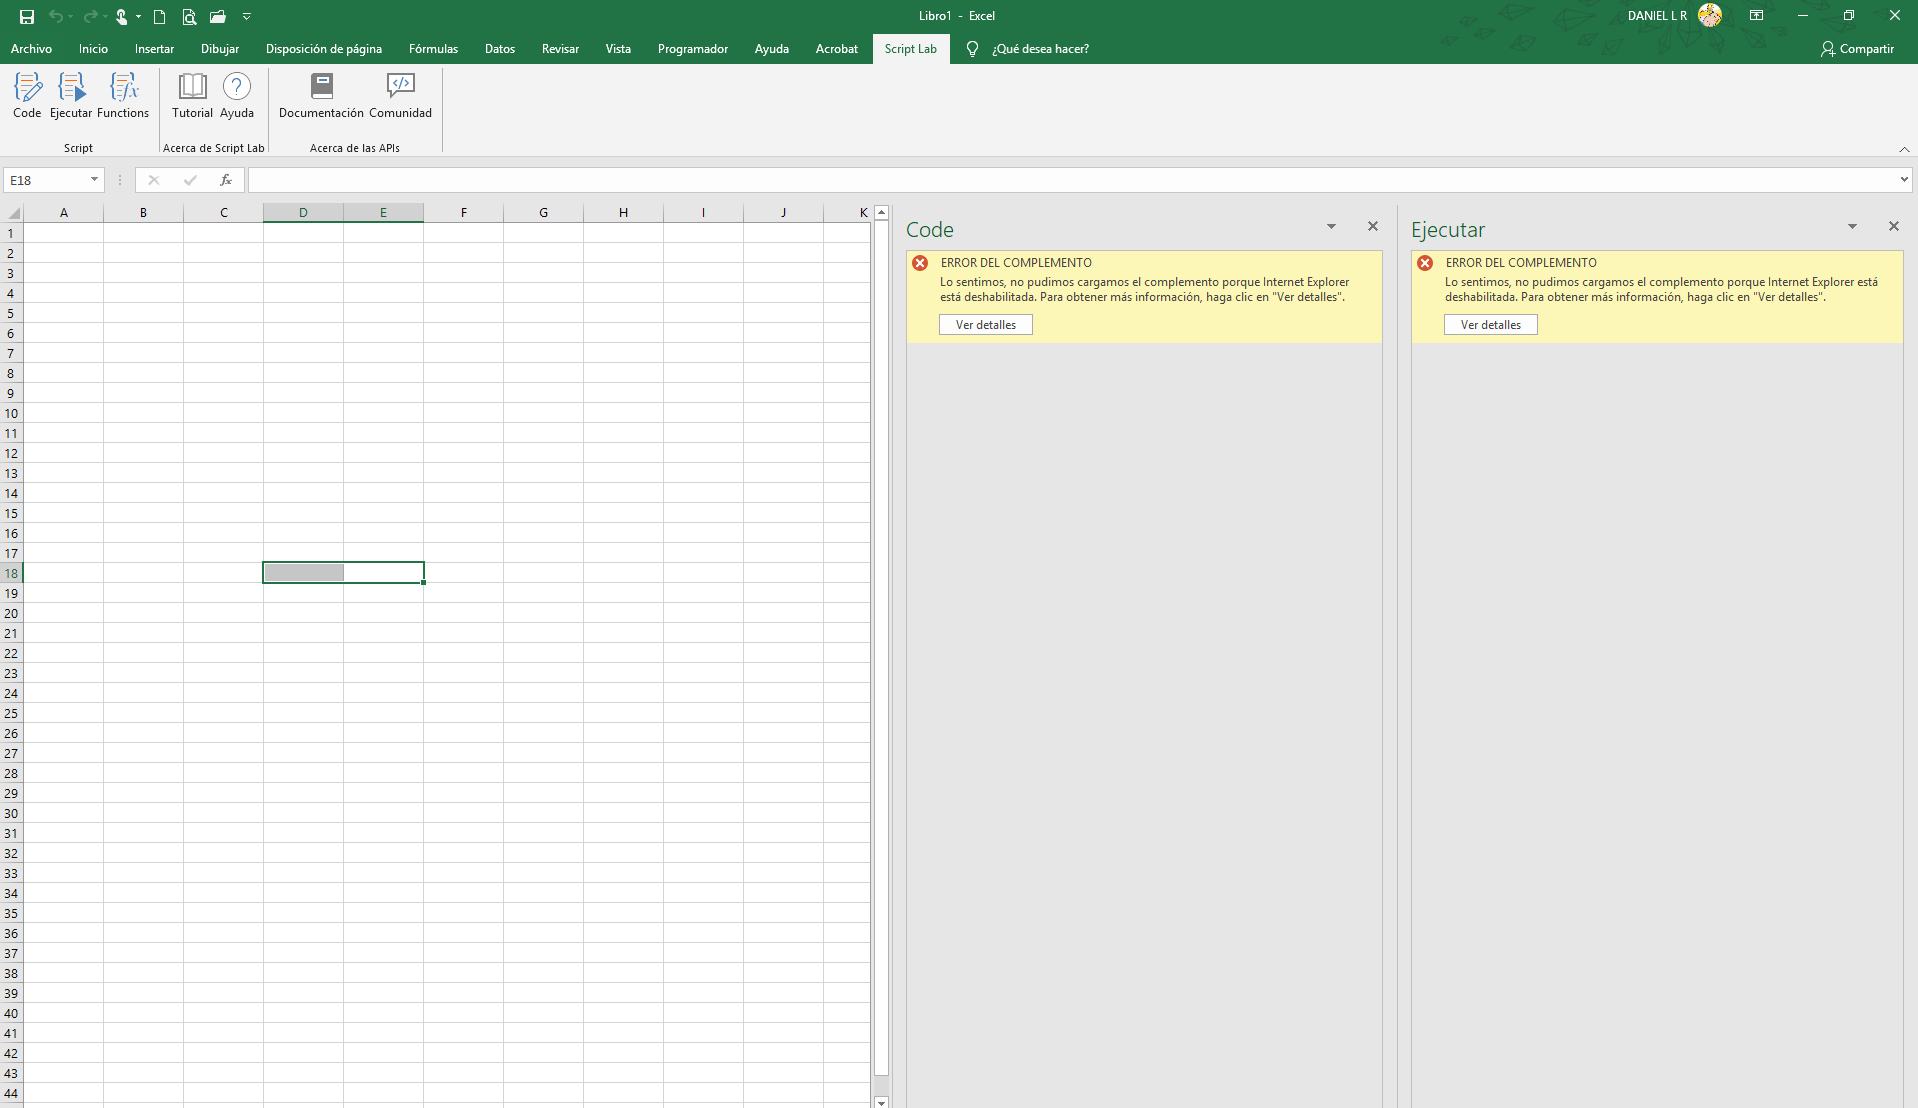Open Code pane options menu arrow

1331,227
